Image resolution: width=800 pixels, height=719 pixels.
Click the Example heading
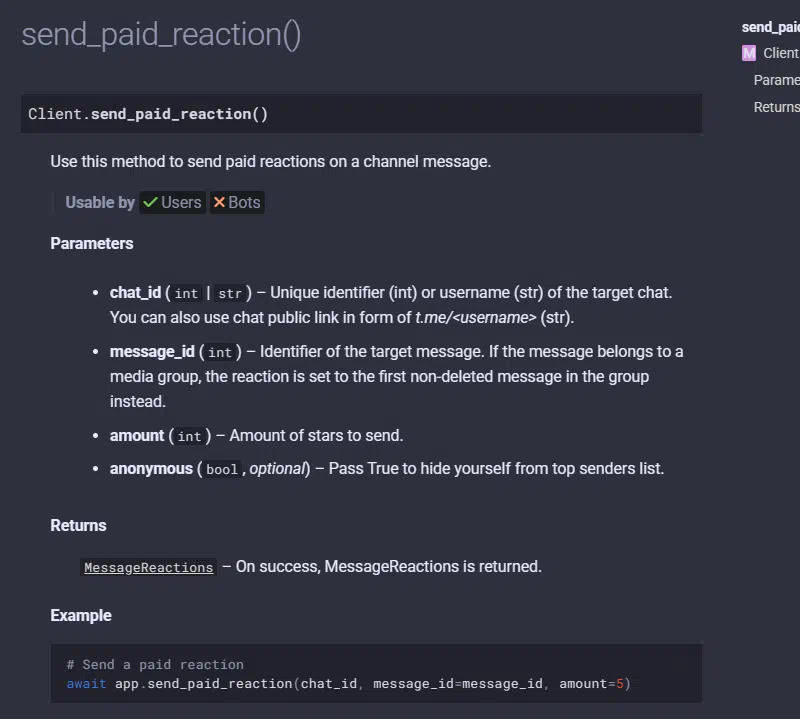coord(81,615)
